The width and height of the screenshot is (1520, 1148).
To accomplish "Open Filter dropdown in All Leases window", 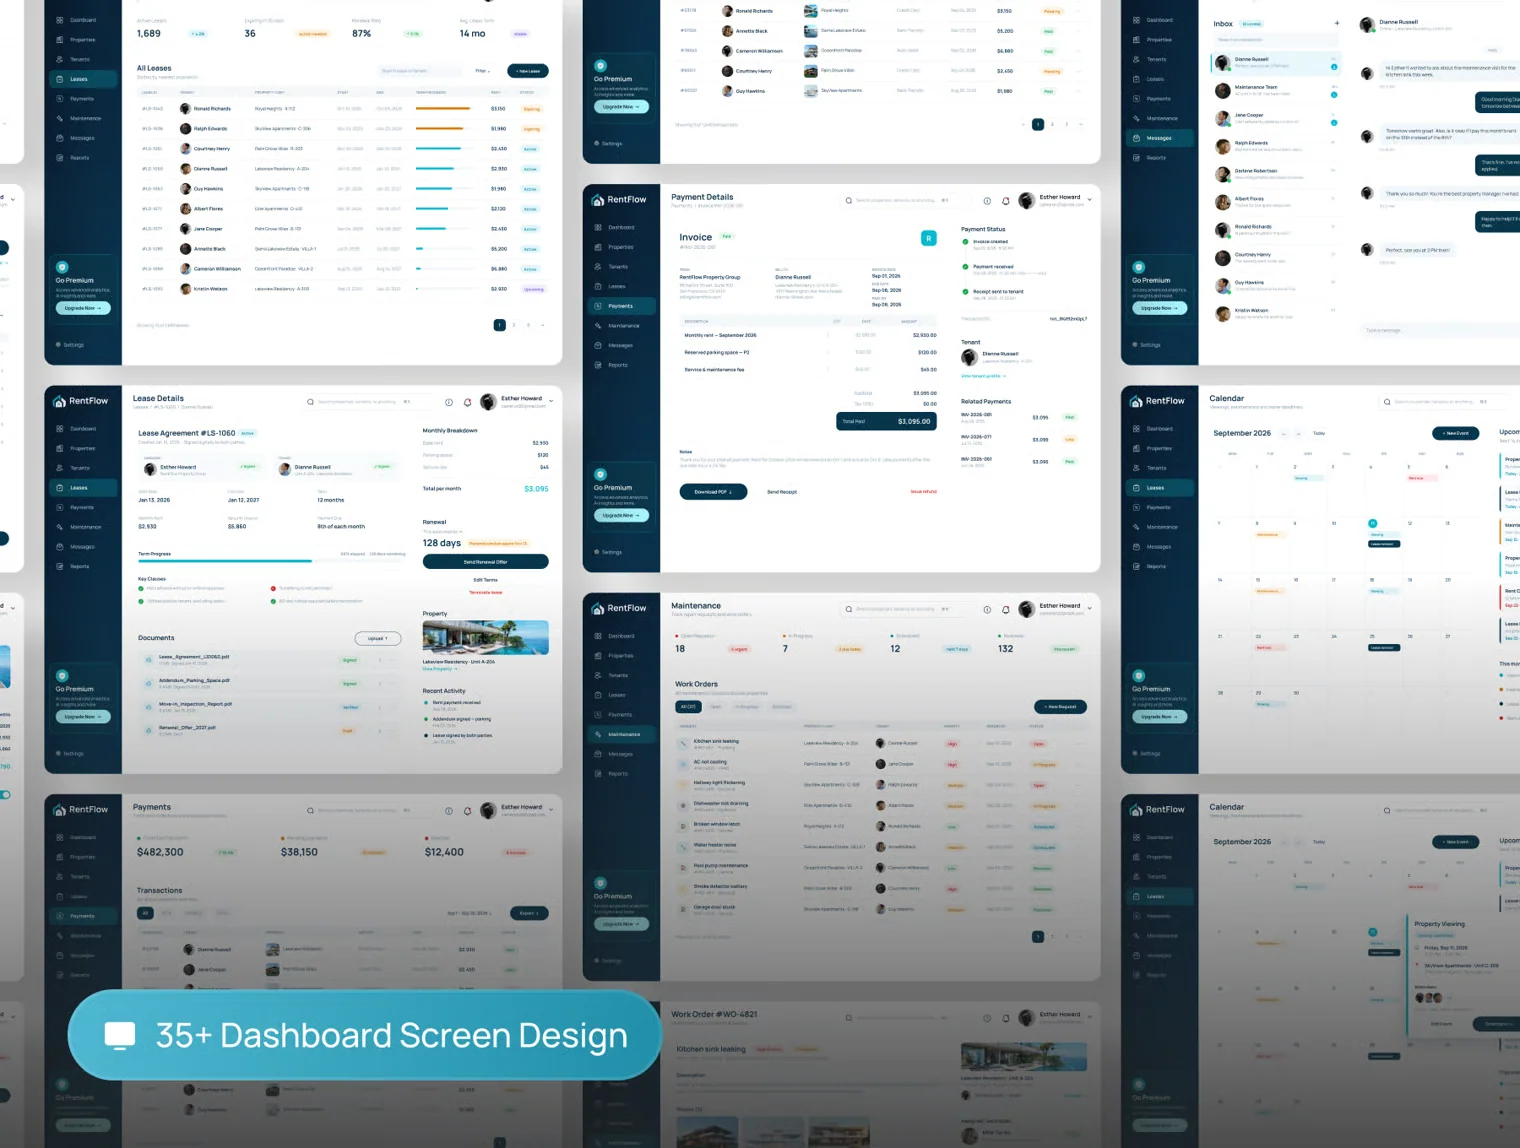I will point(483,71).
